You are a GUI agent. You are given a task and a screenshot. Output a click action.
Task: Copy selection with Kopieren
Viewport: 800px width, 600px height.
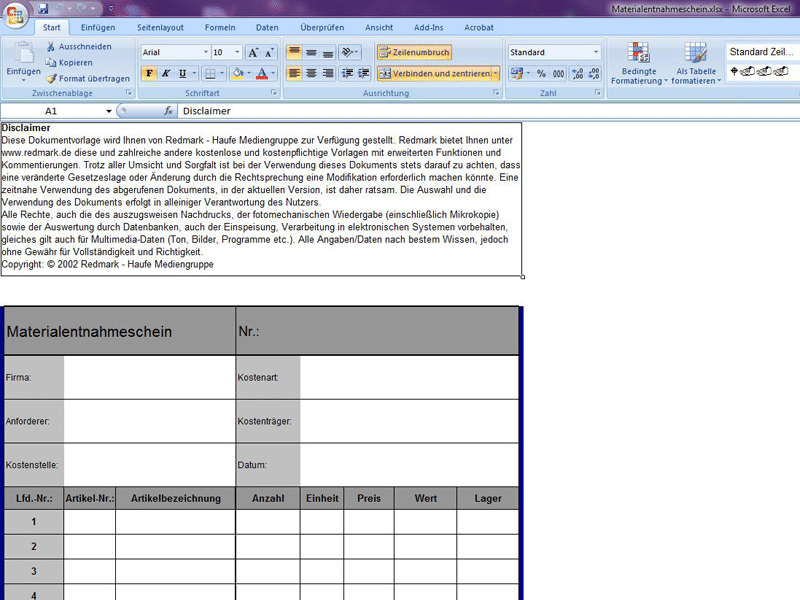click(x=69, y=62)
